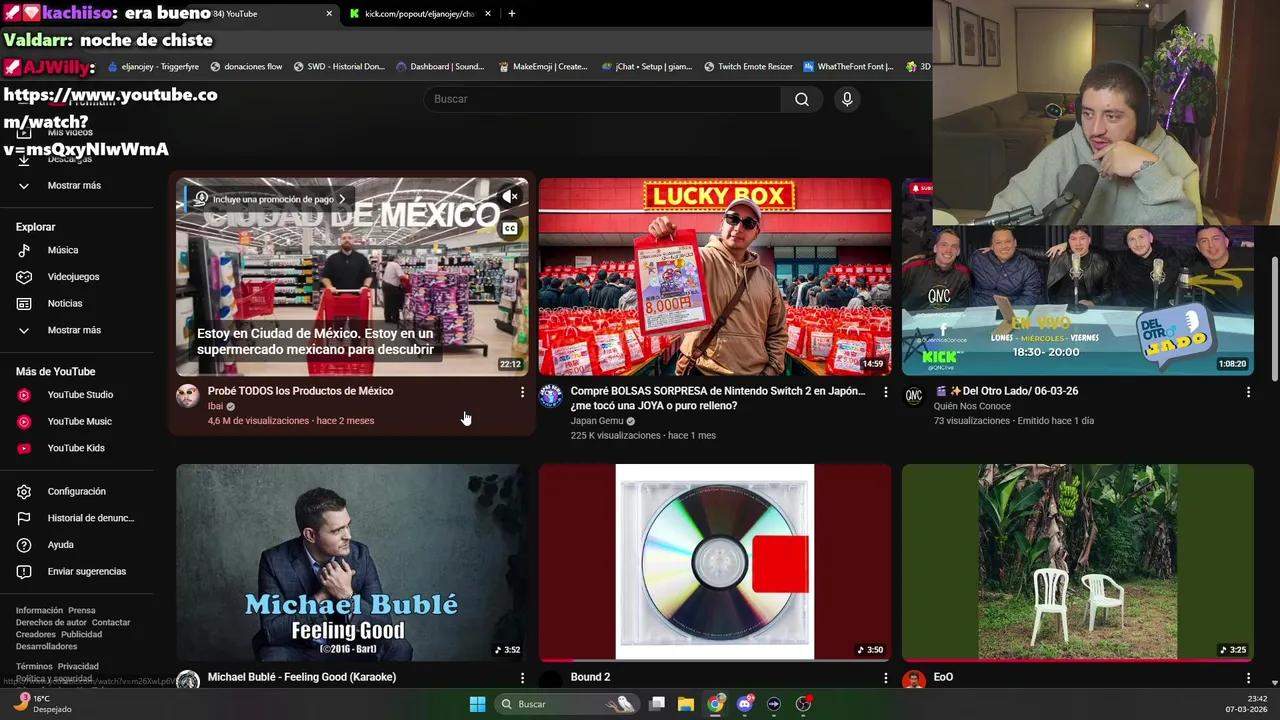Open options menu for BOLSAS SORPRESA video
The width and height of the screenshot is (1280, 720).
point(885,392)
